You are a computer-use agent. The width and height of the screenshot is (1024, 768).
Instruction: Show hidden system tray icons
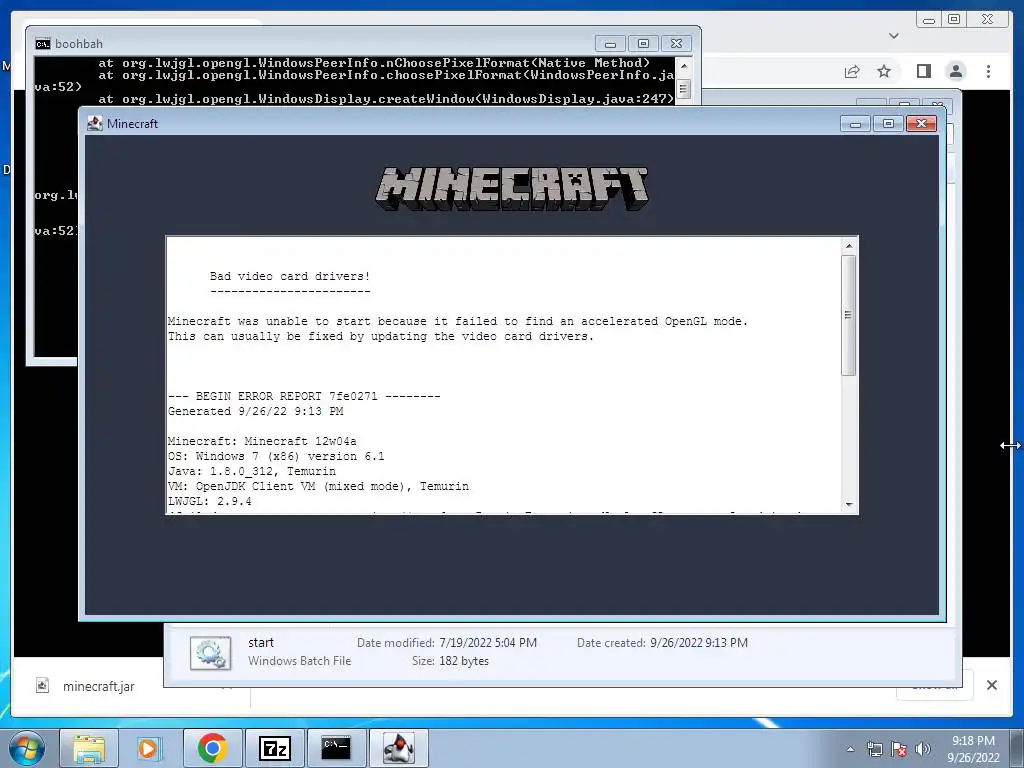(x=850, y=749)
